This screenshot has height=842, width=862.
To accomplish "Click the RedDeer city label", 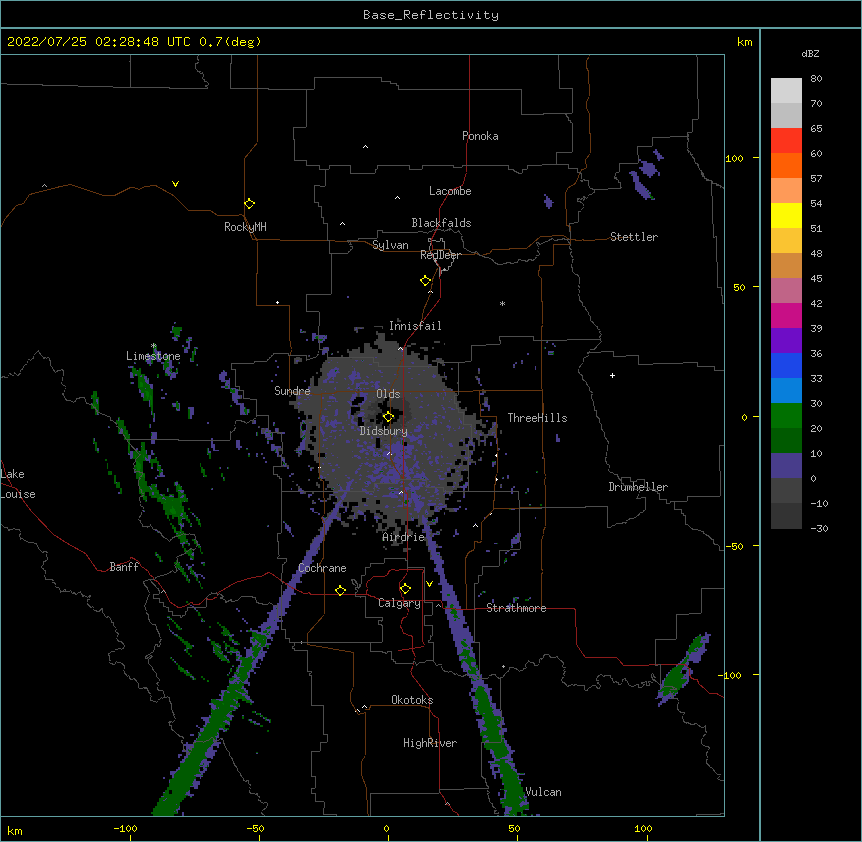I will tap(440, 255).
